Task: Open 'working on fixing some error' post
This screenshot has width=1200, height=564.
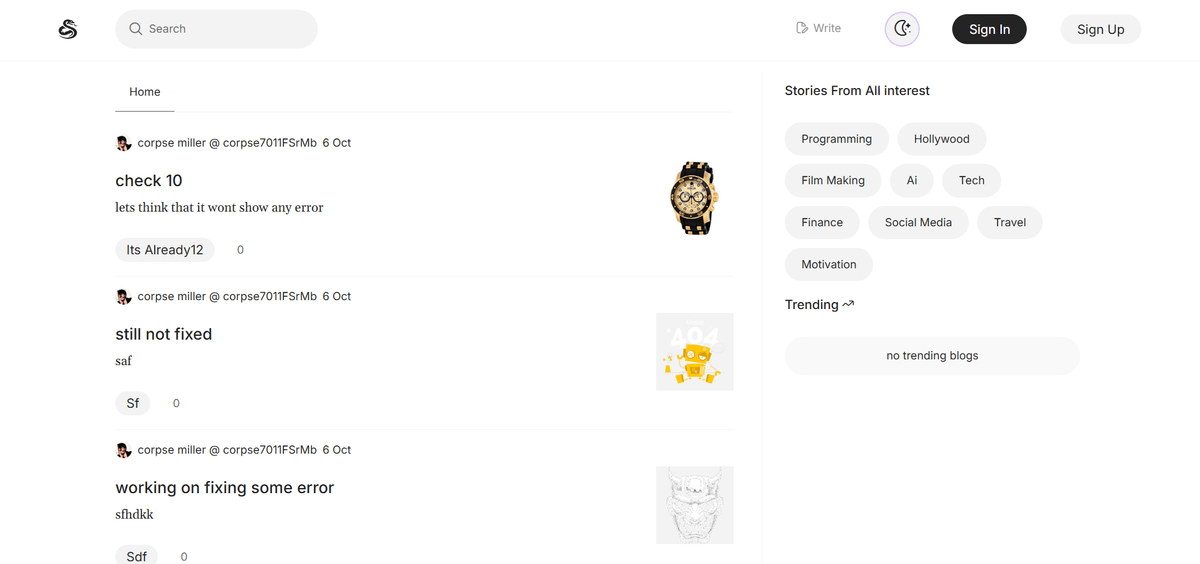Action: click(x=225, y=488)
